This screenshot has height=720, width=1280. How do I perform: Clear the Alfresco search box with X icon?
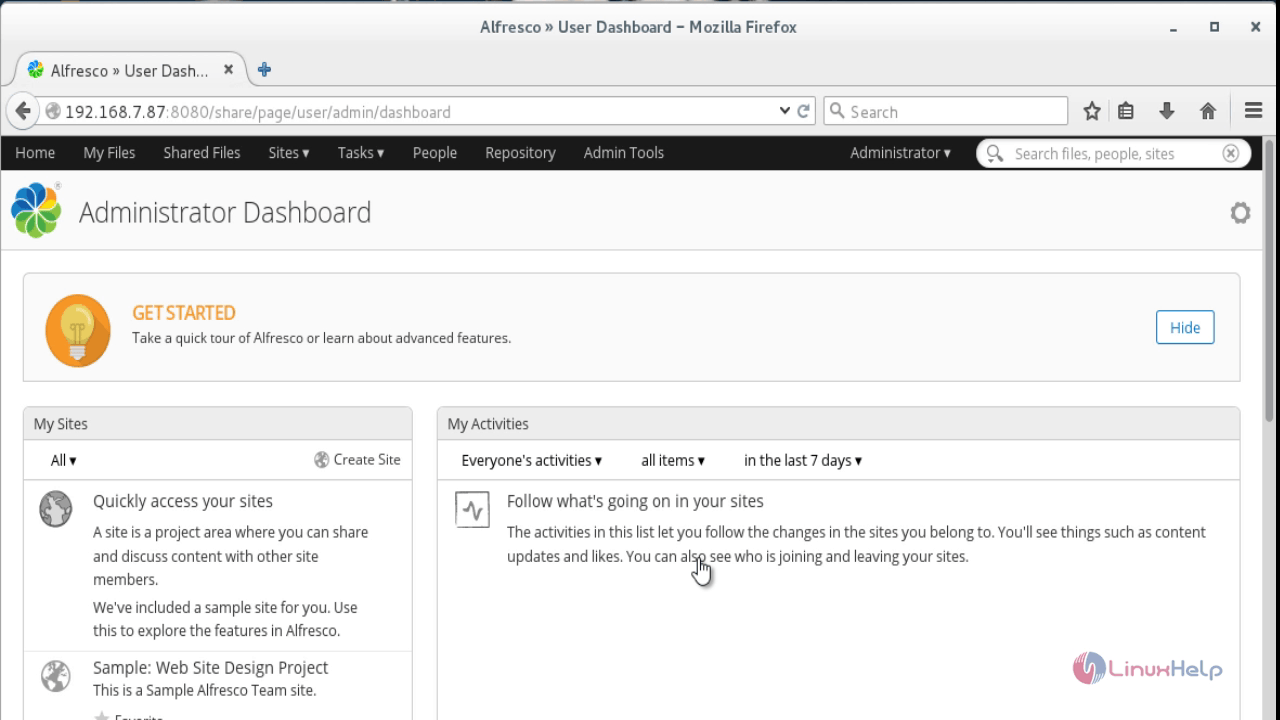coord(1231,153)
